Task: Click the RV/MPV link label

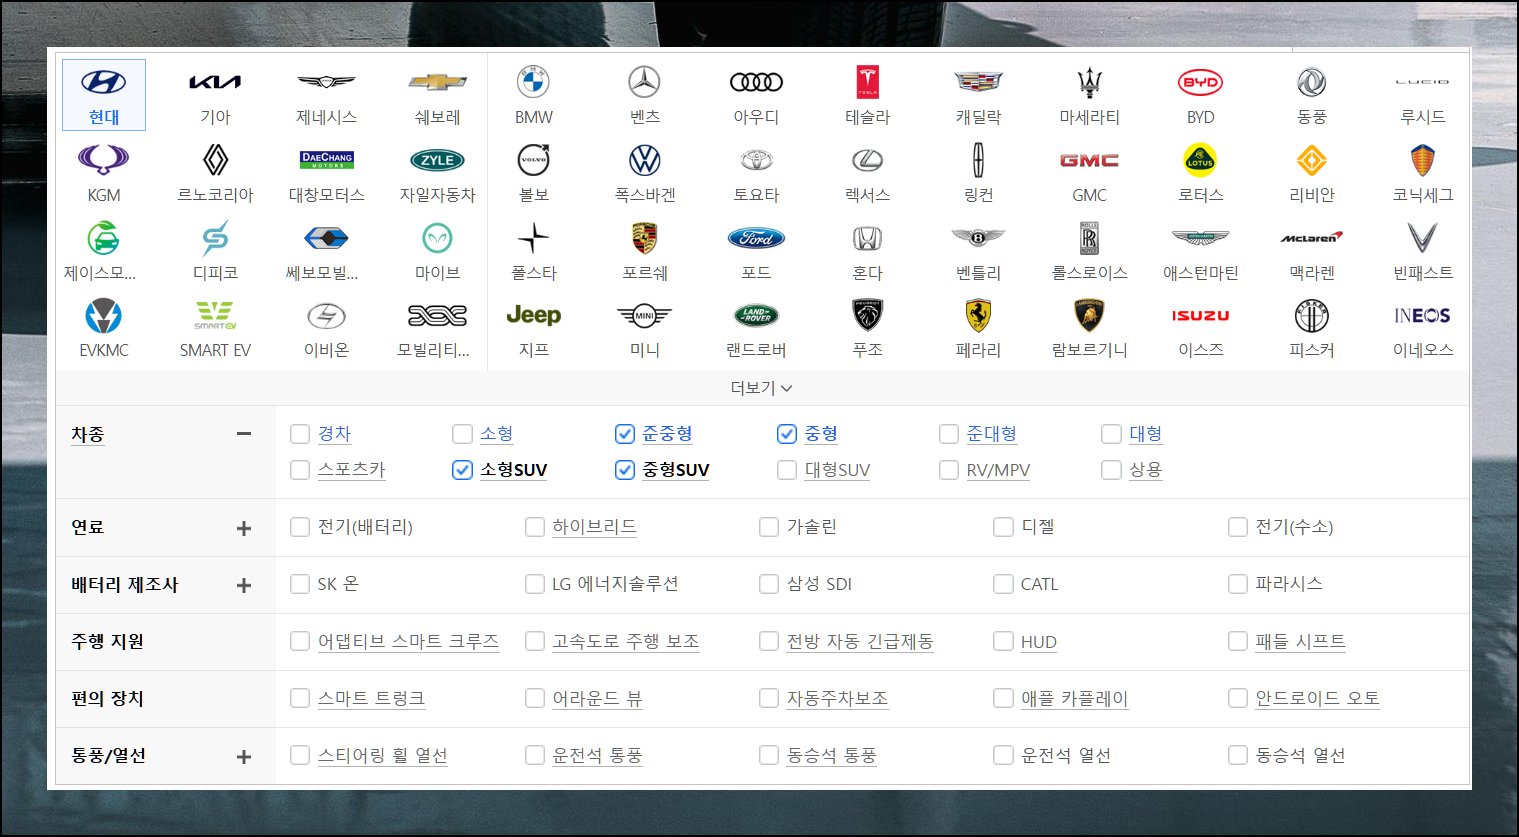Action: point(998,470)
